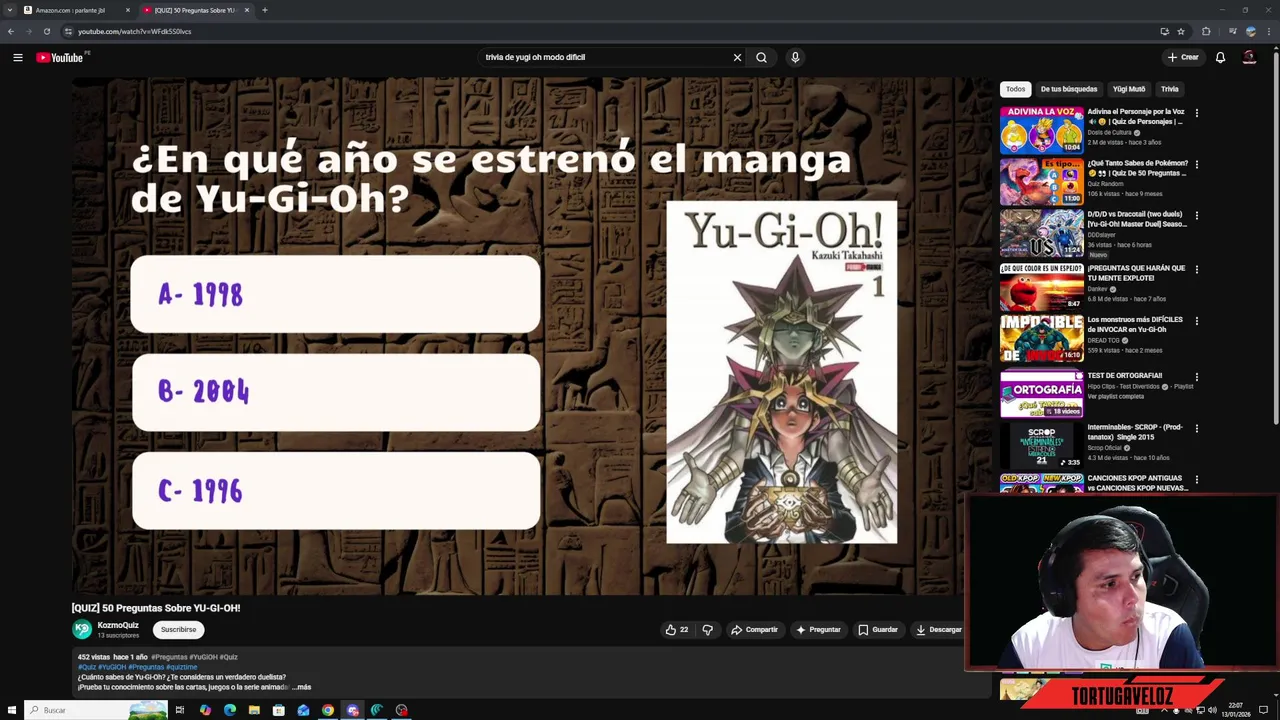Screen dimensions: 1280x720
Task: Open options for 'Adivina el Personaje por la Voz' video
Action: 1196,113
